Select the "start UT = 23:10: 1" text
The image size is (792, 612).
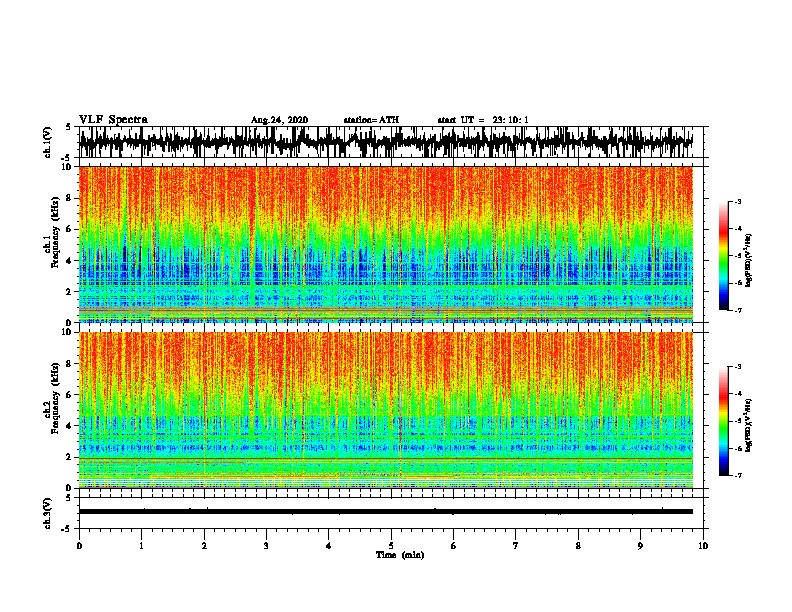point(483,120)
